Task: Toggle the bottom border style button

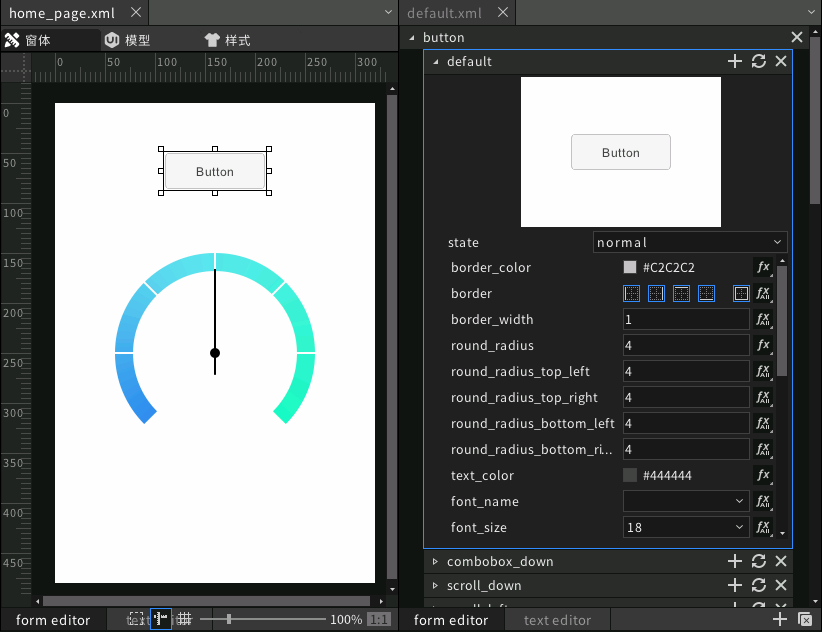Action: click(706, 293)
